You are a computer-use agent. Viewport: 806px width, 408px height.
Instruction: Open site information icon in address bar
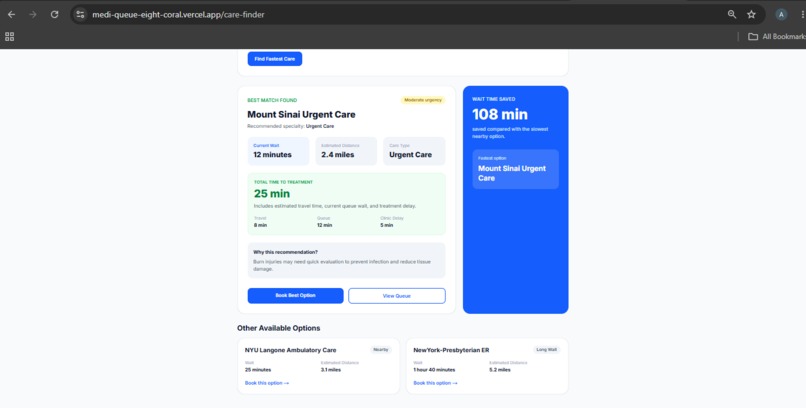80,14
